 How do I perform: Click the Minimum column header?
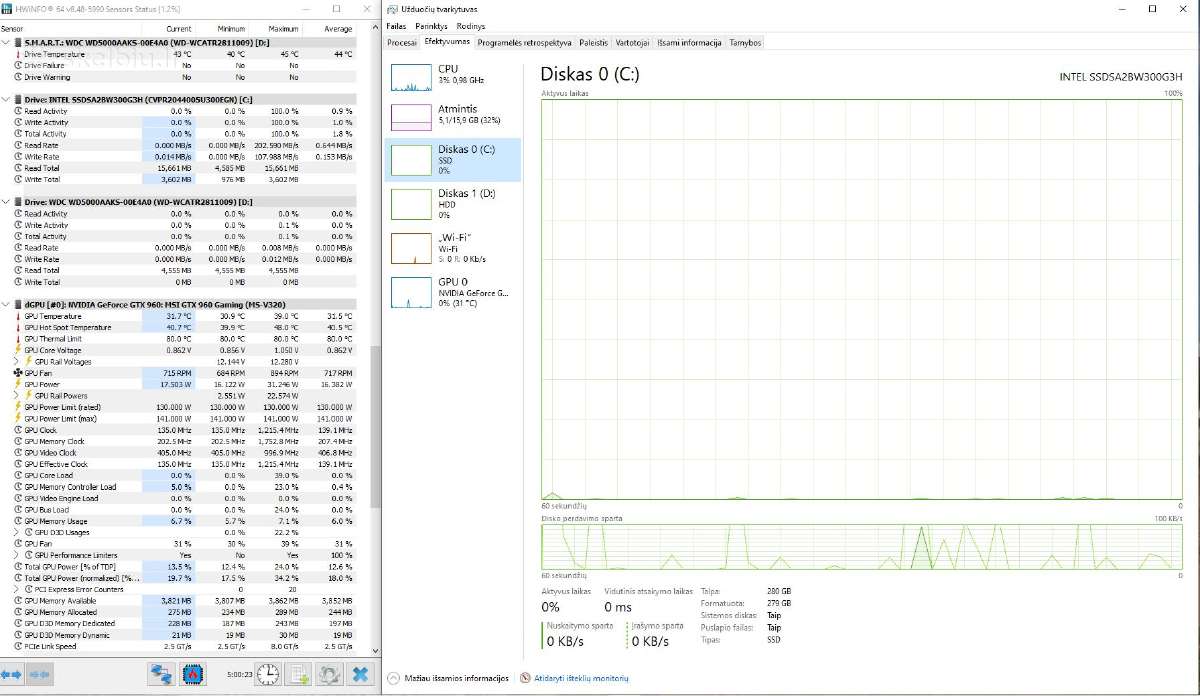(x=231, y=29)
